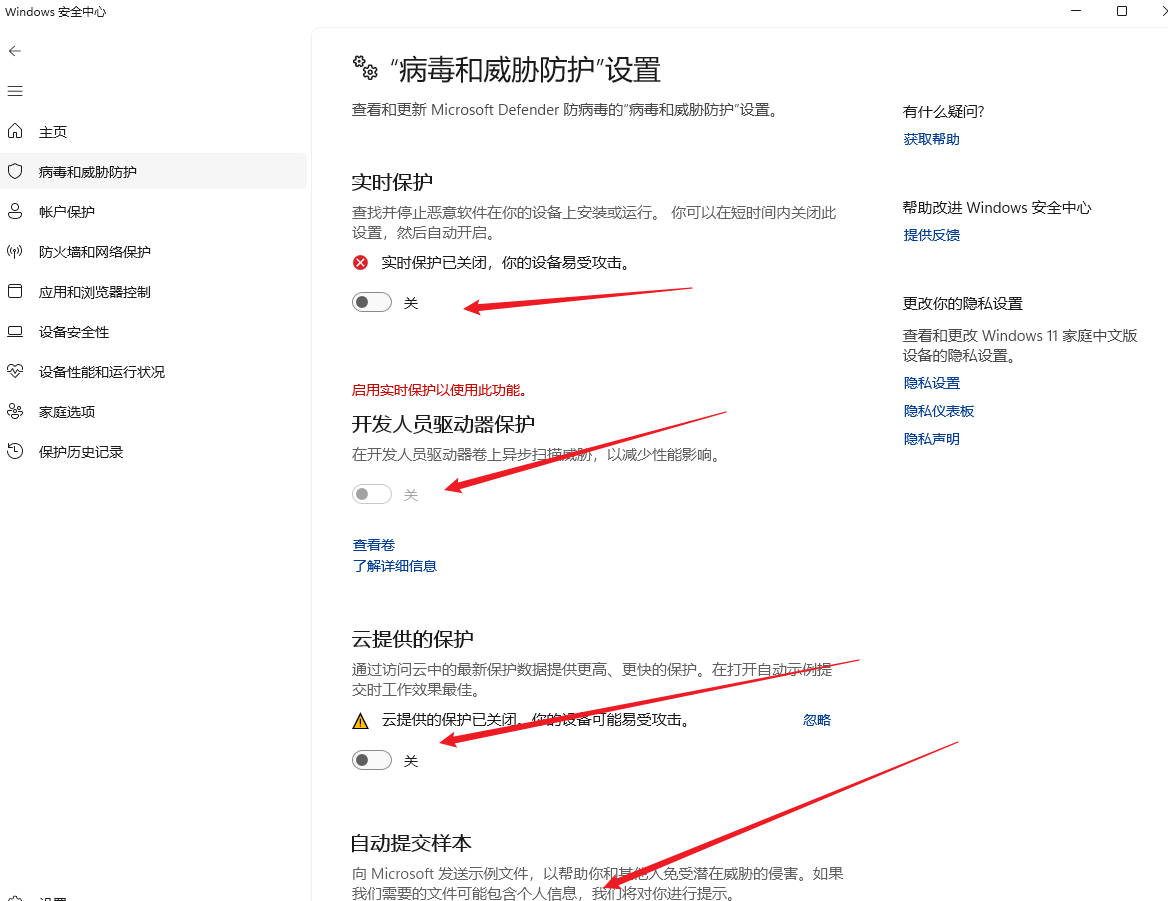This screenshot has width=1168, height=901.
Task: Dismiss the cloud warning with 忽略
Action: point(816,720)
